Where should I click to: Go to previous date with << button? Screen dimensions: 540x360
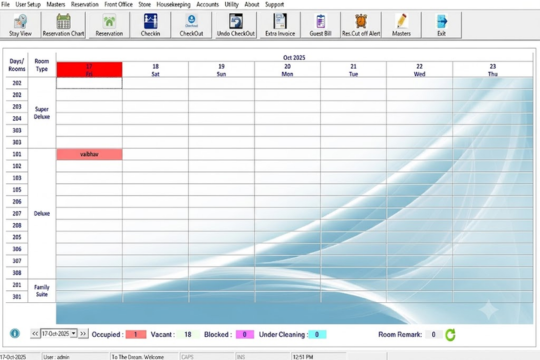35,334
